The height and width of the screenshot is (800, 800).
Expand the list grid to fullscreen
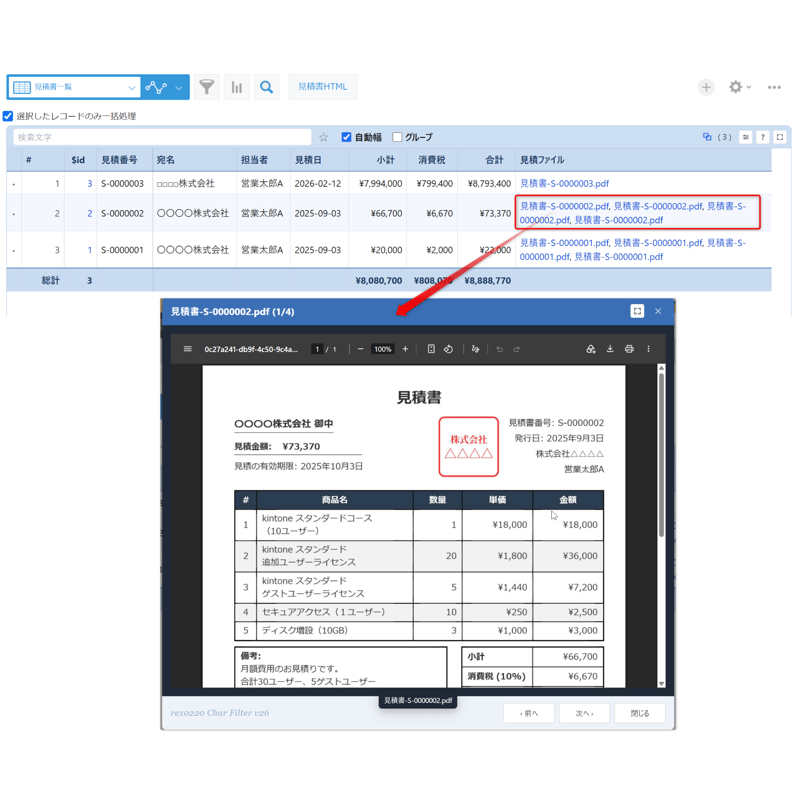click(780, 137)
